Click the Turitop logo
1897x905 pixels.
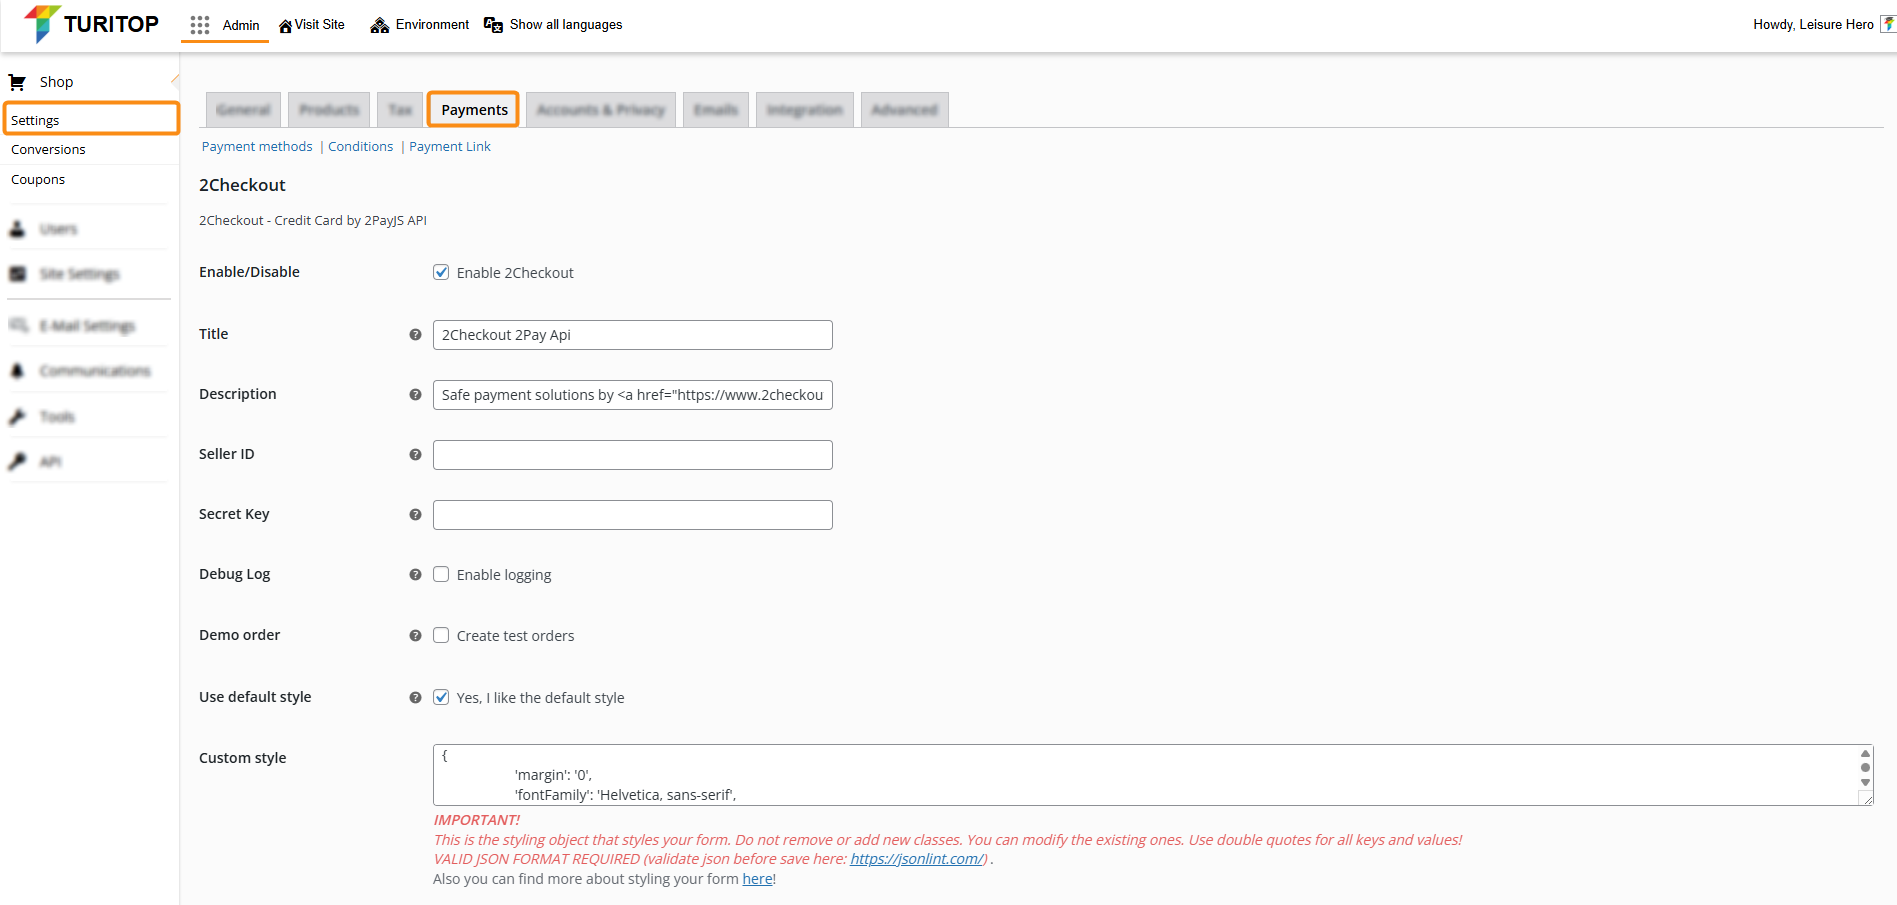(91, 24)
